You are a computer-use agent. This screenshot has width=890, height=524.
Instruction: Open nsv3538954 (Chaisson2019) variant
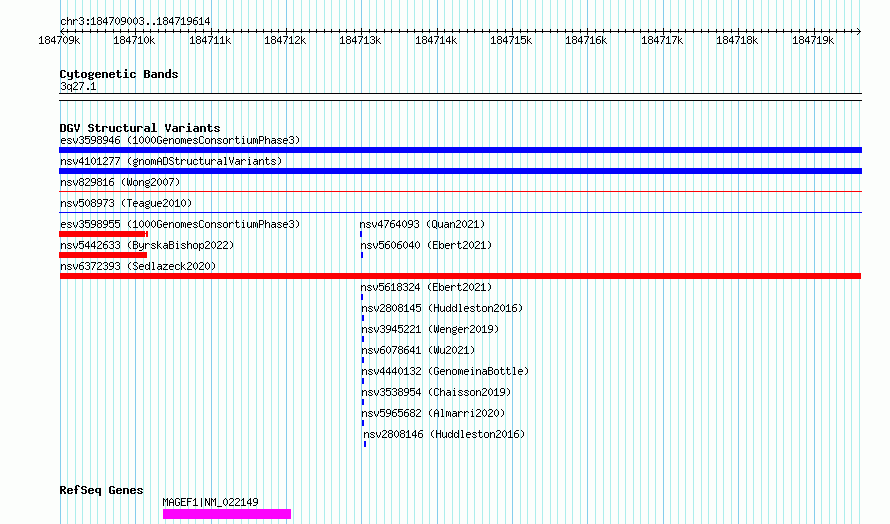(436, 392)
